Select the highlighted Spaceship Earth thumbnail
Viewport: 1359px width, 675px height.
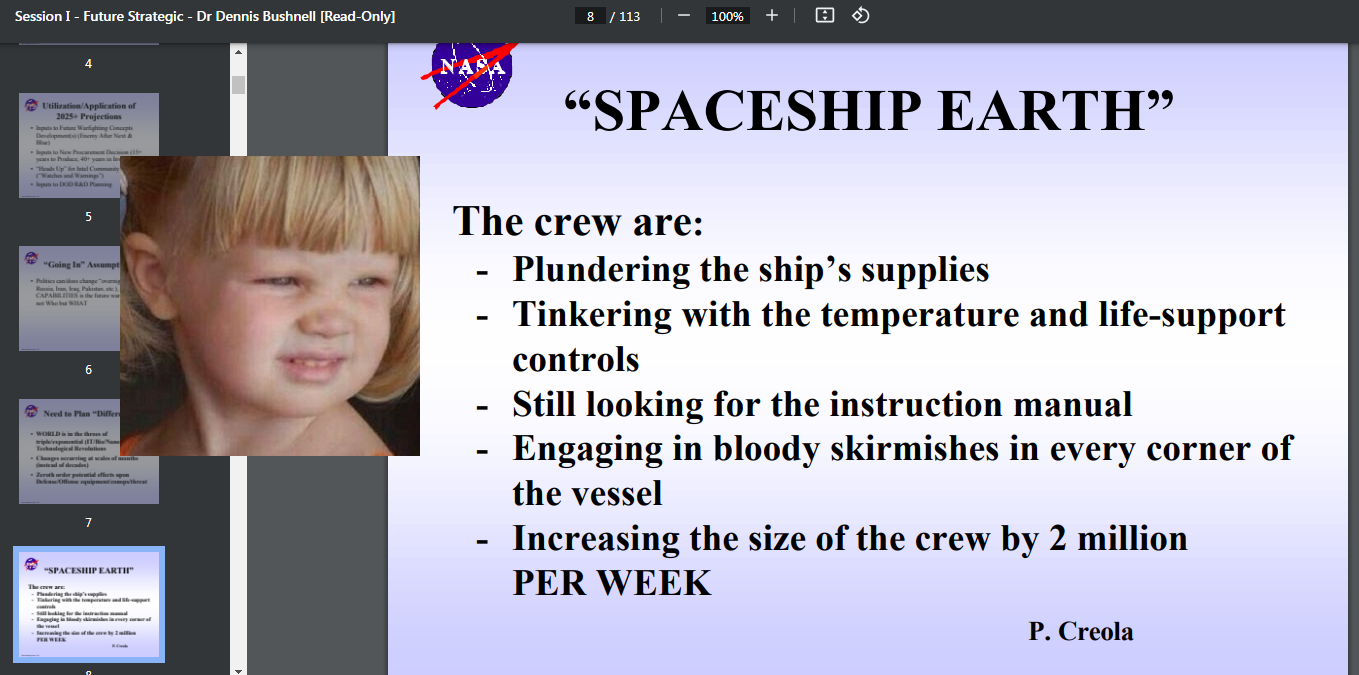tap(89, 604)
